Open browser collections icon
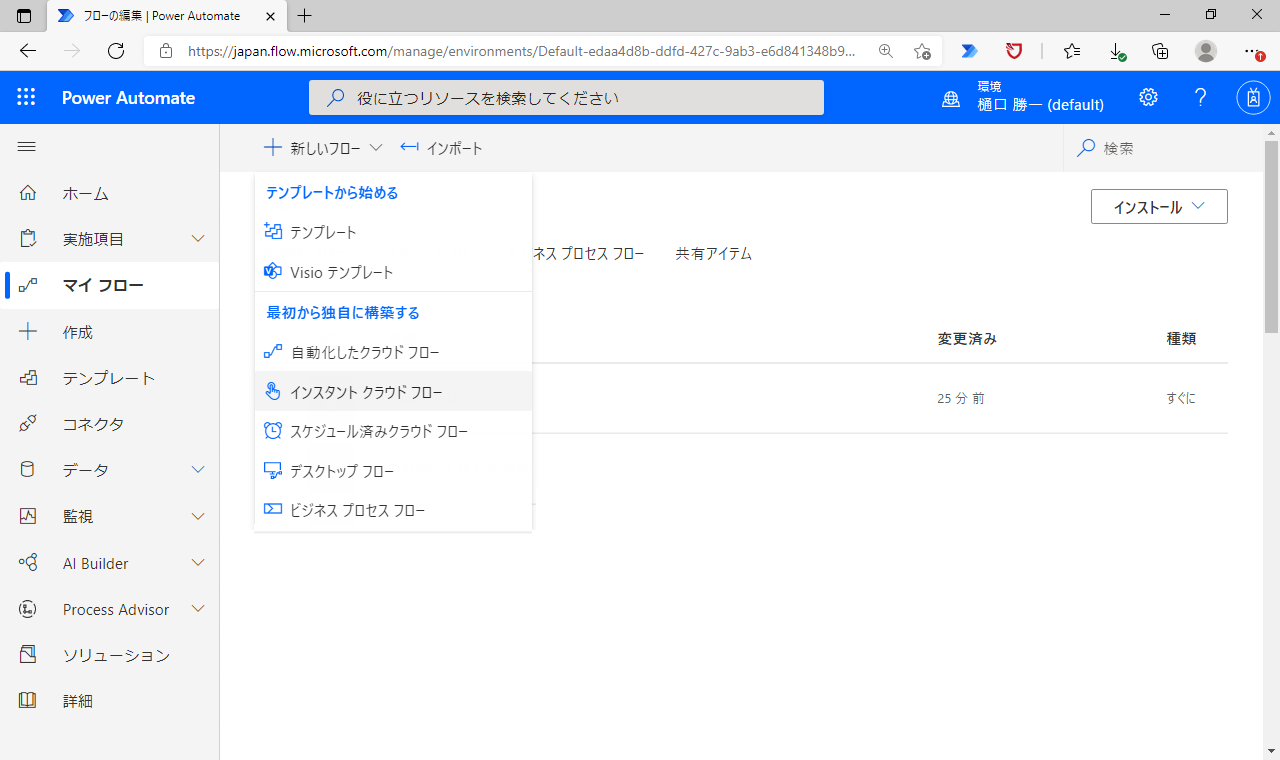 1160,51
